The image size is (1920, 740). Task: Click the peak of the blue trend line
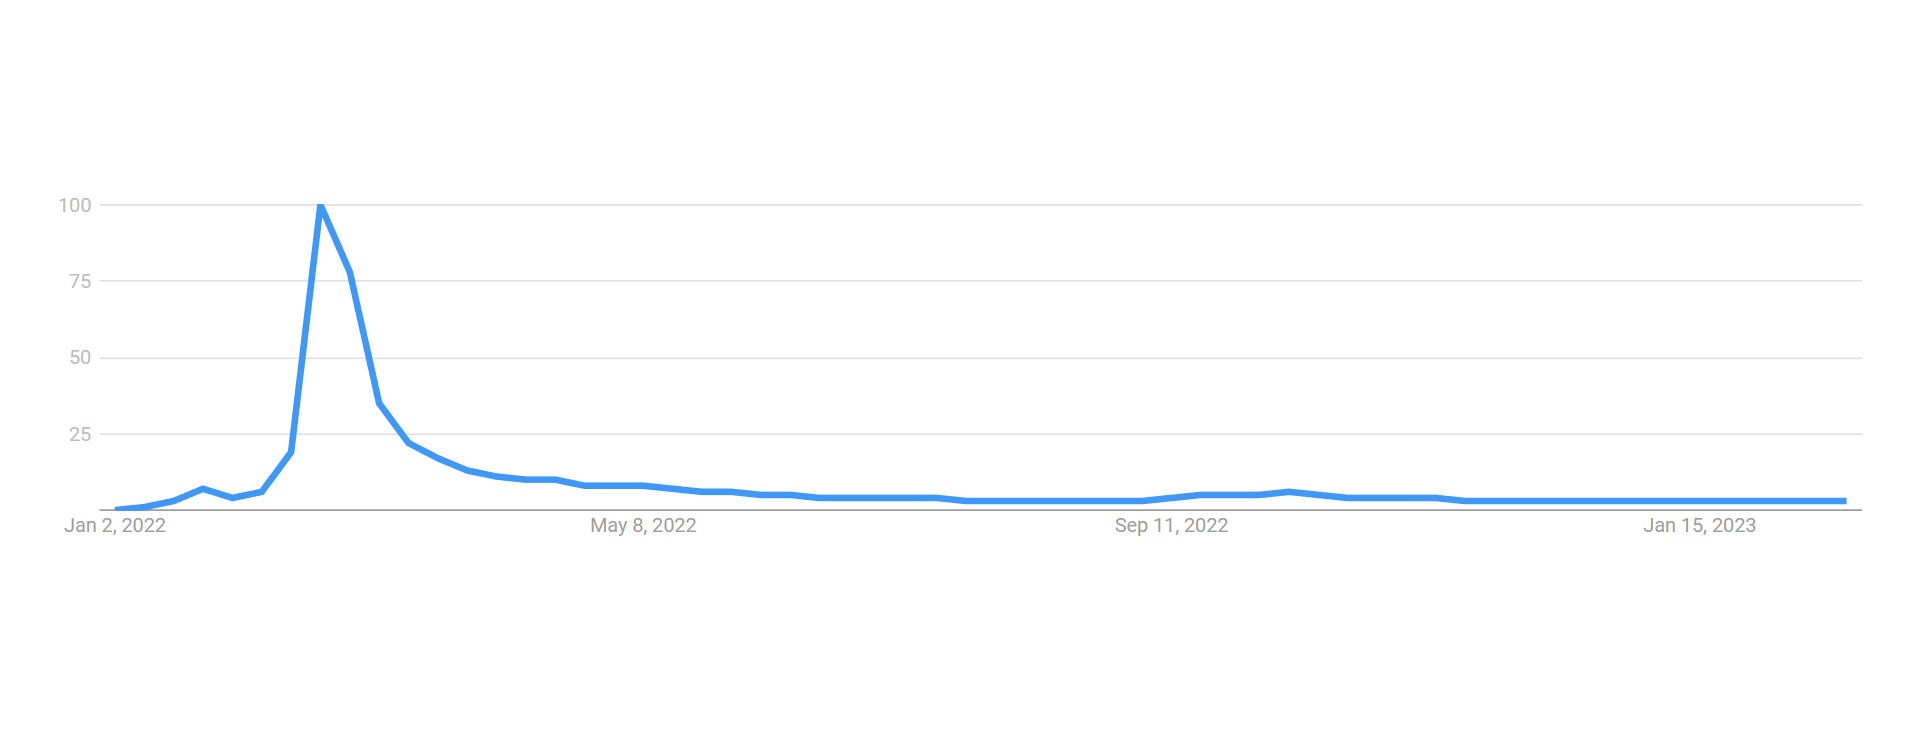click(320, 206)
